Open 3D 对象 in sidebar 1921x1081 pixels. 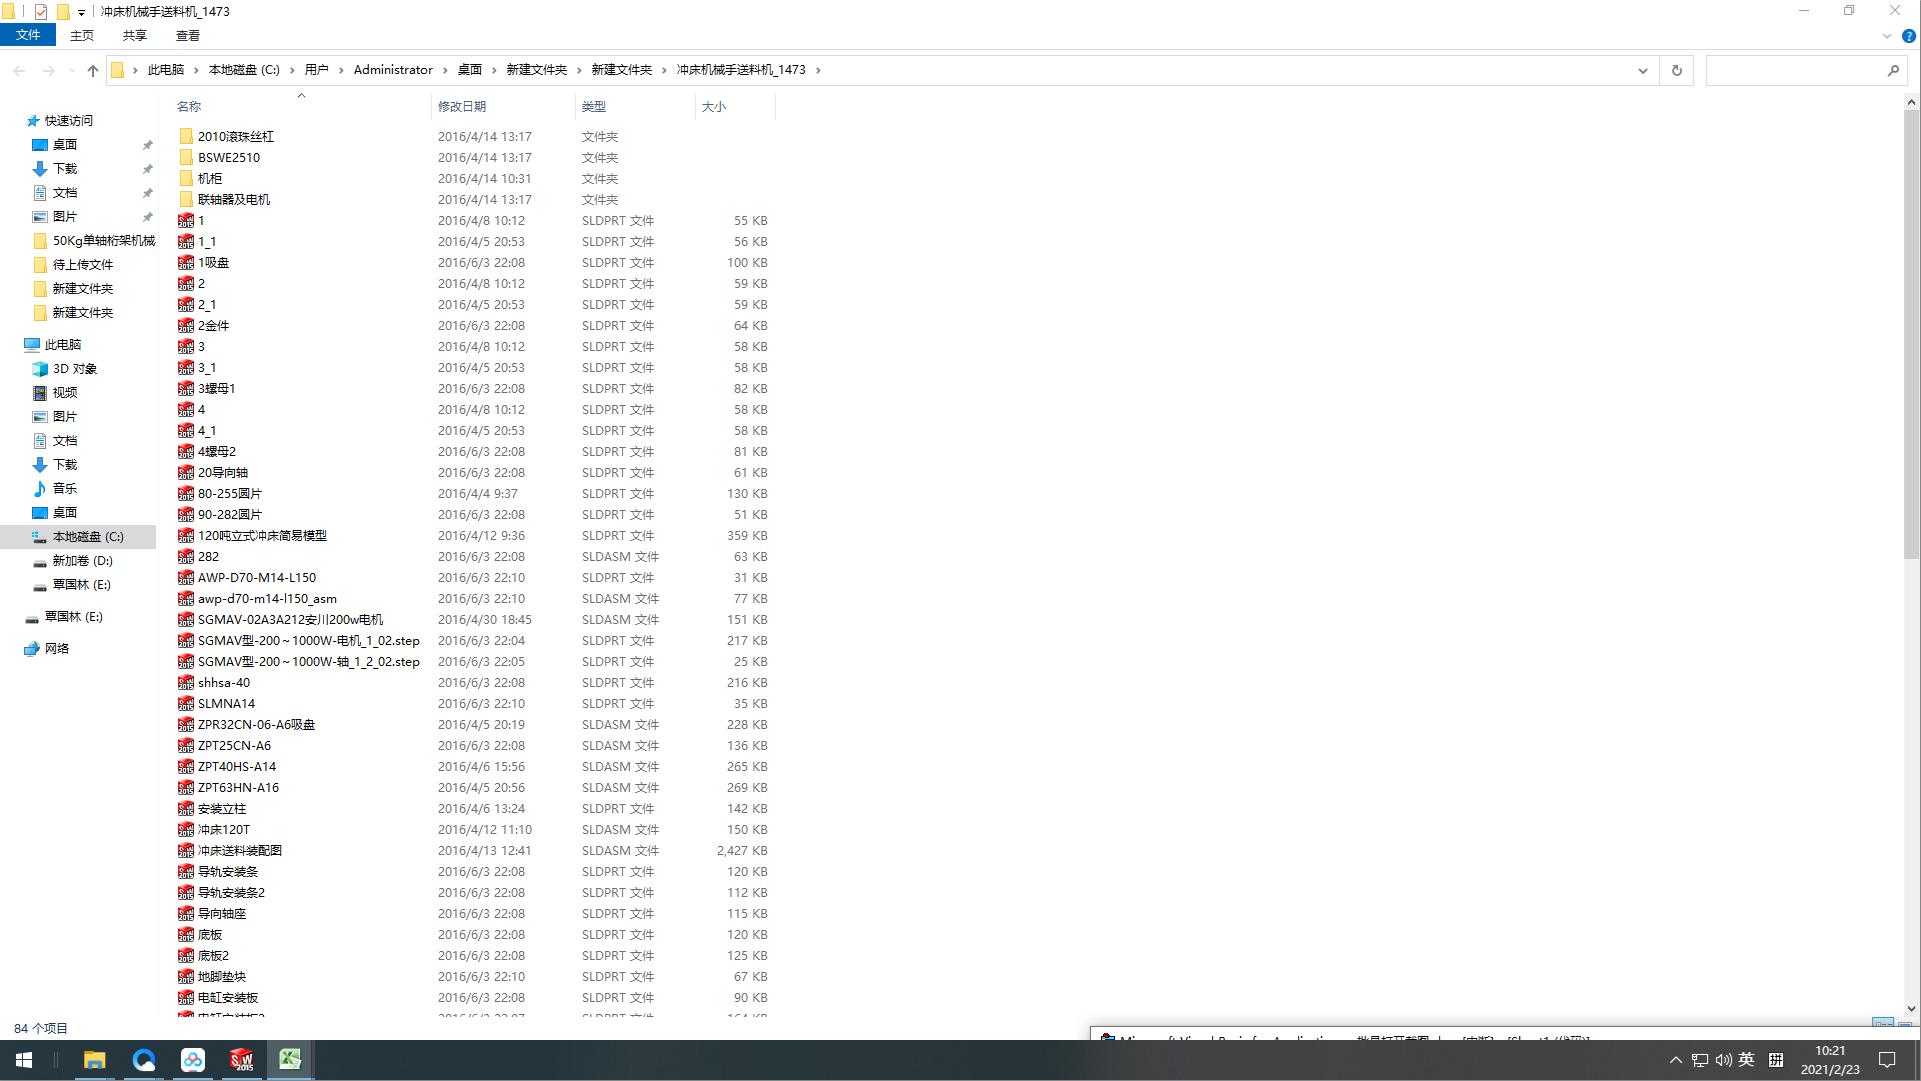coord(74,369)
